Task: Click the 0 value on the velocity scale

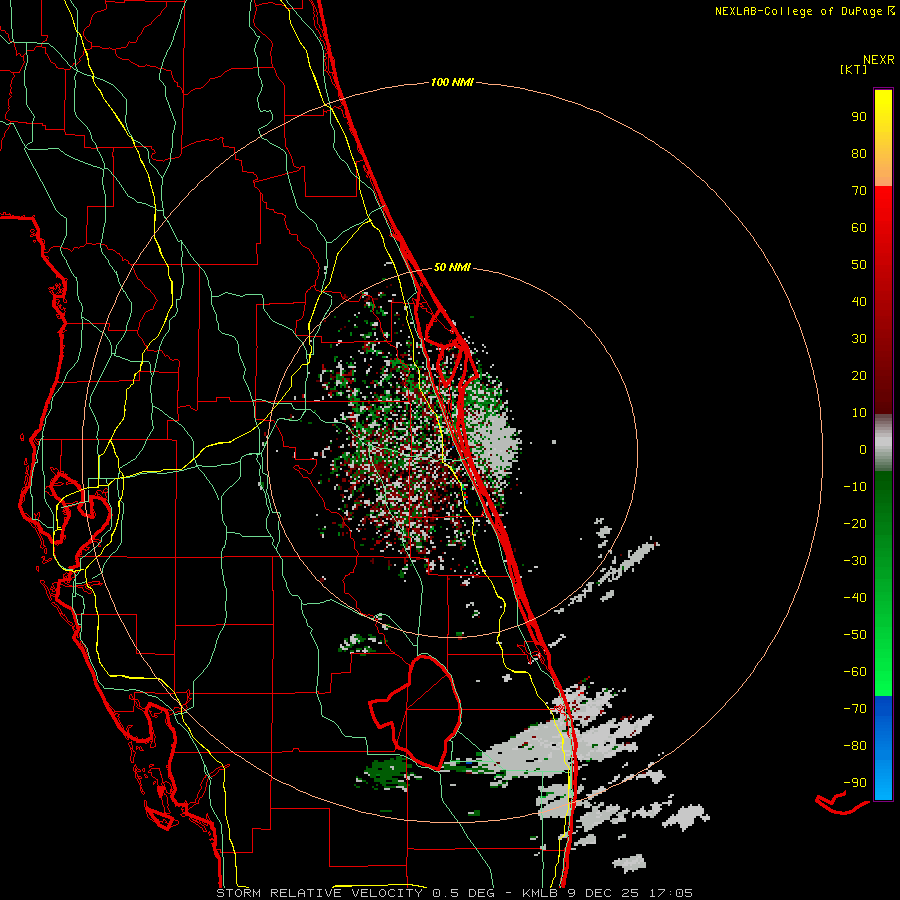Action: [x=863, y=449]
